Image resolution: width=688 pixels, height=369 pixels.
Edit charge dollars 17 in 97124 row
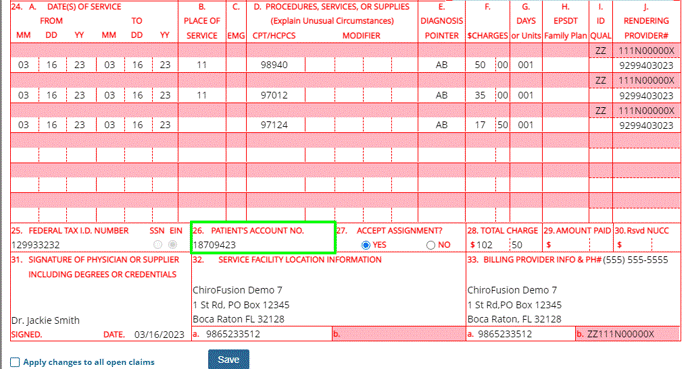[480, 125]
